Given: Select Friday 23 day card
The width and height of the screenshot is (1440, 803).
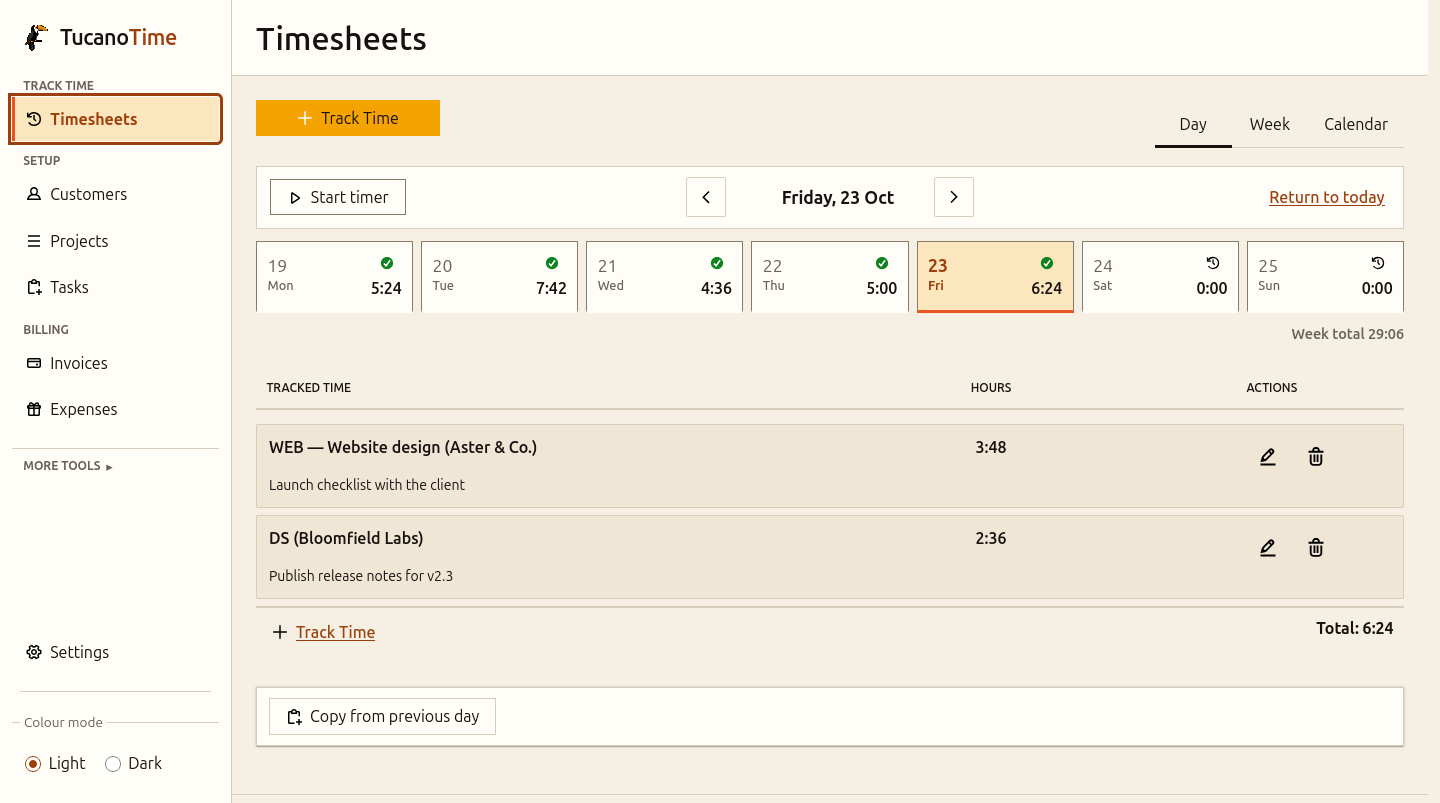Looking at the screenshot, I should (995, 277).
